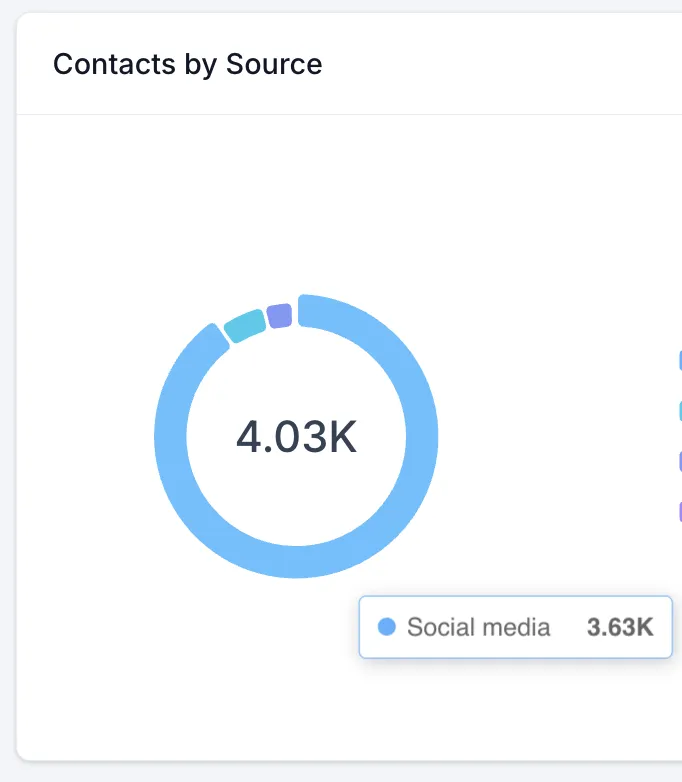682x782 pixels.
Task: Select the small purple donut segment
Action: pyautogui.click(x=280, y=316)
